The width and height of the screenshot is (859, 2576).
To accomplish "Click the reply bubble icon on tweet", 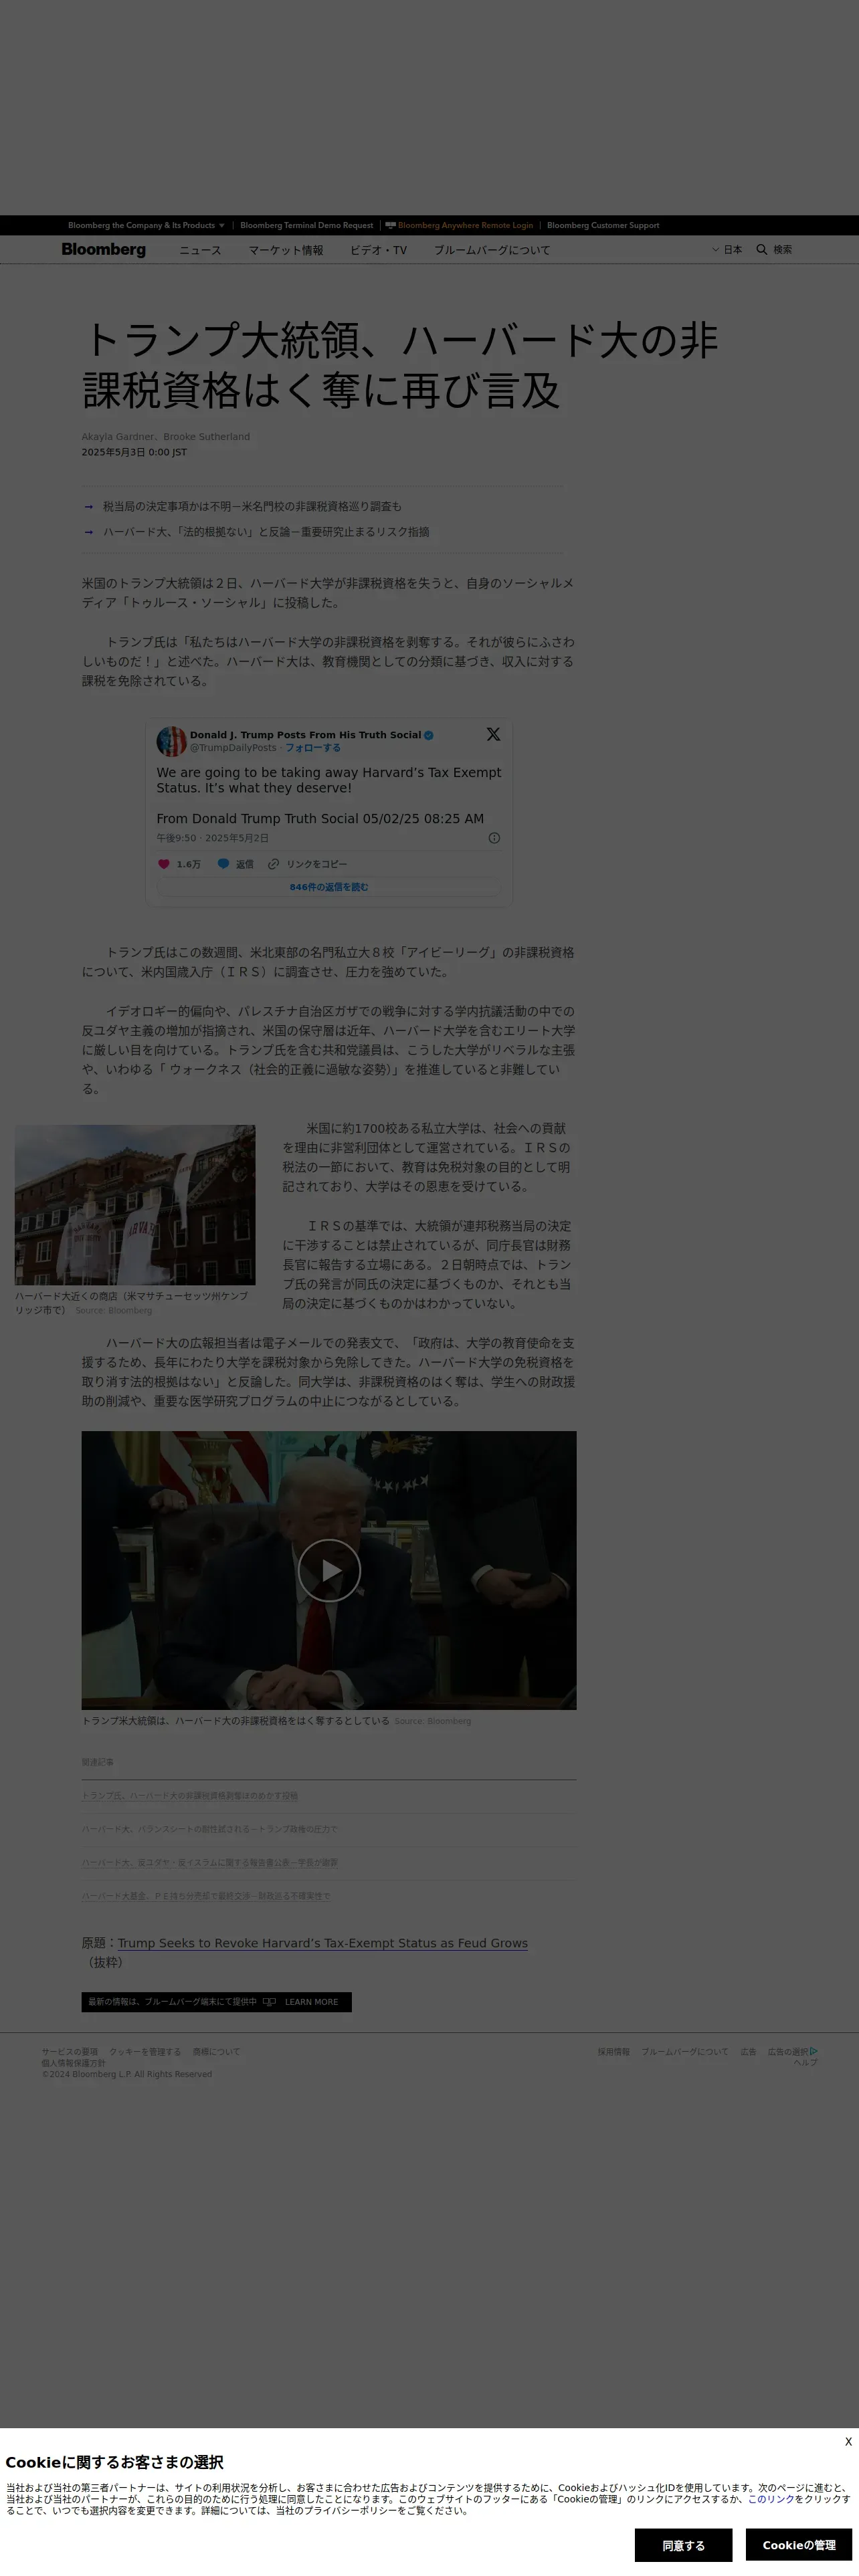I will pos(223,864).
